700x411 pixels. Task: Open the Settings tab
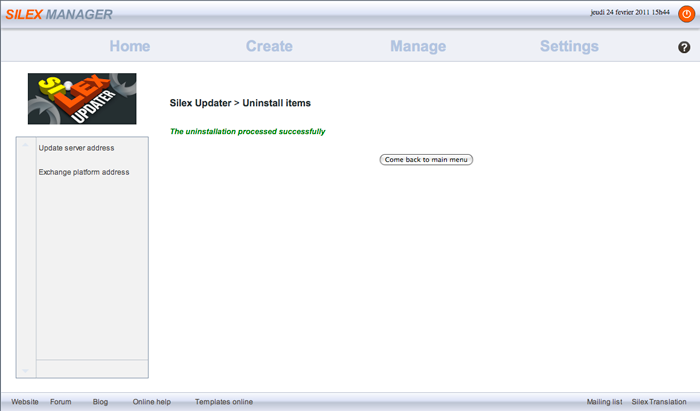(x=569, y=46)
